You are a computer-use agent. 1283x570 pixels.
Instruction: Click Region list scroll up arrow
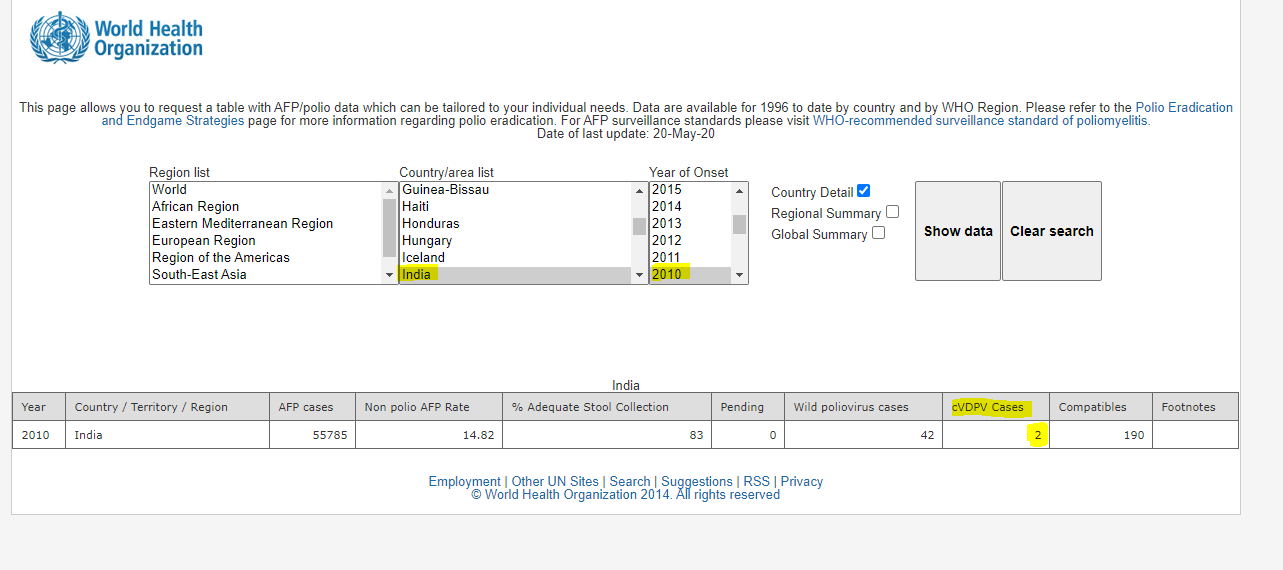click(390, 190)
